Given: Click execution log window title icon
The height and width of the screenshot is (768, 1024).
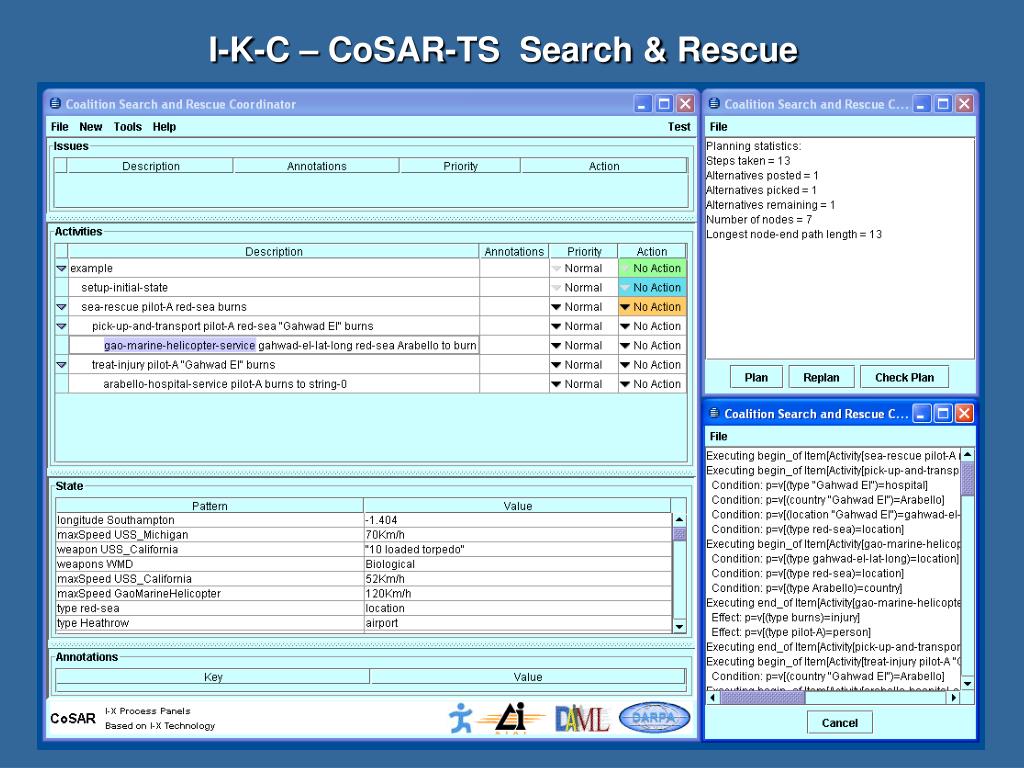Looking at the screenshot, I should tap(714, 413).
